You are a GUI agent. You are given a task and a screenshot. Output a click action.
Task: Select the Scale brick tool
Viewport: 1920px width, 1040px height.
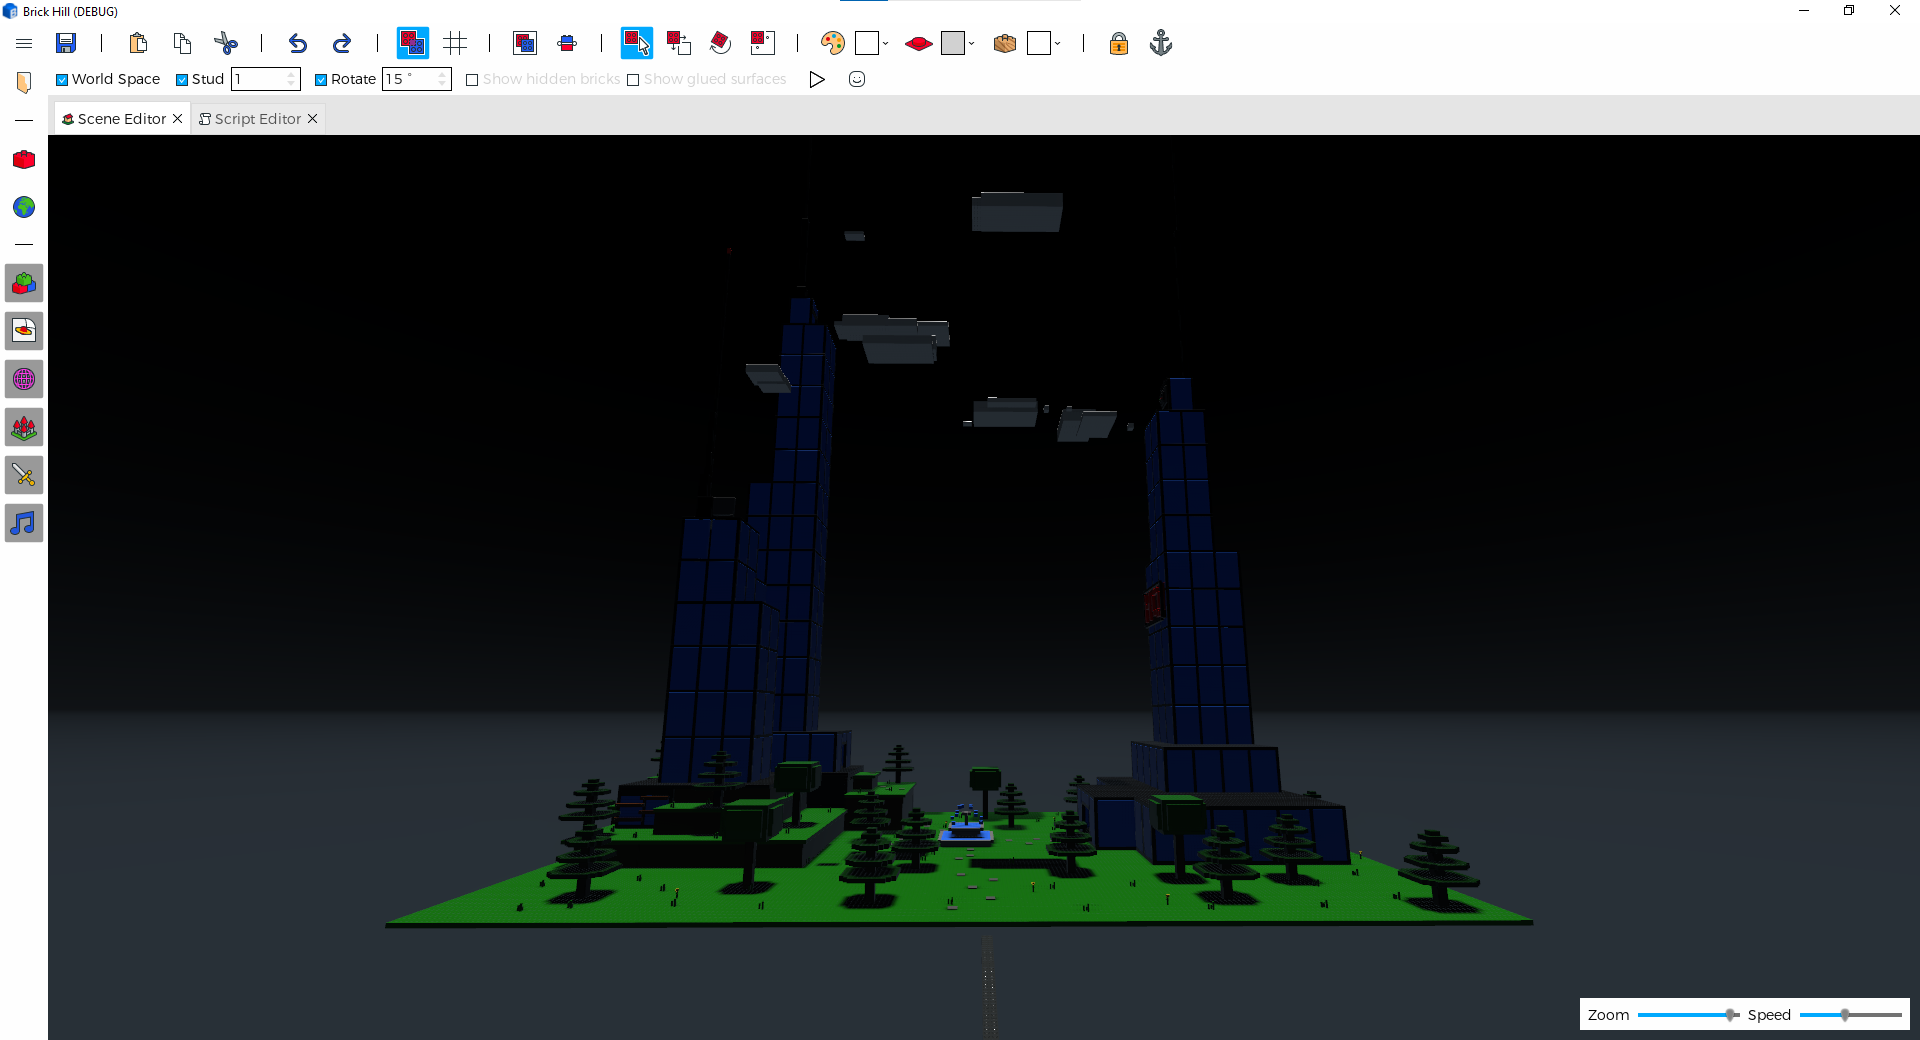point(763,43)
